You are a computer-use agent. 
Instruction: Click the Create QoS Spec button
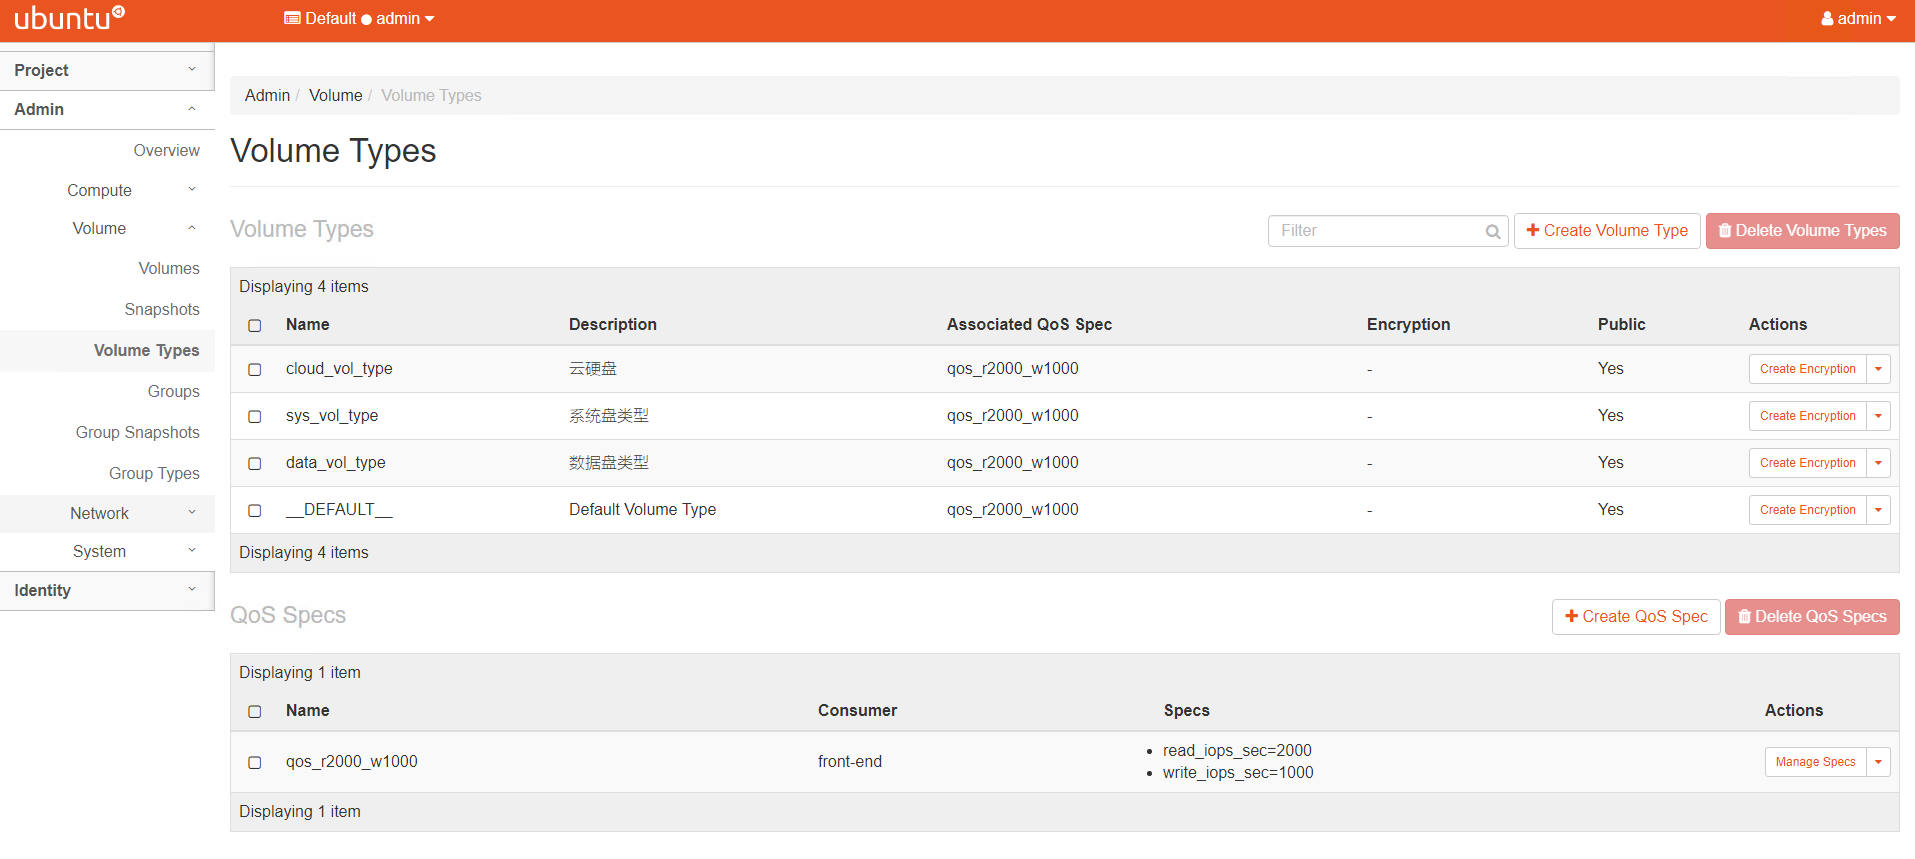pyautogui.click(x=1636, y=617)
